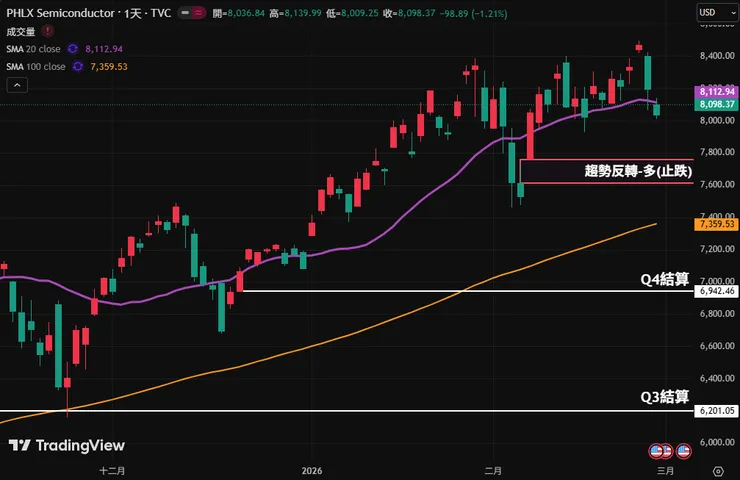The image size is (740, 480).
Task: Click the orange 7,359.53 price axis label
Action: [x=716, y=224]
